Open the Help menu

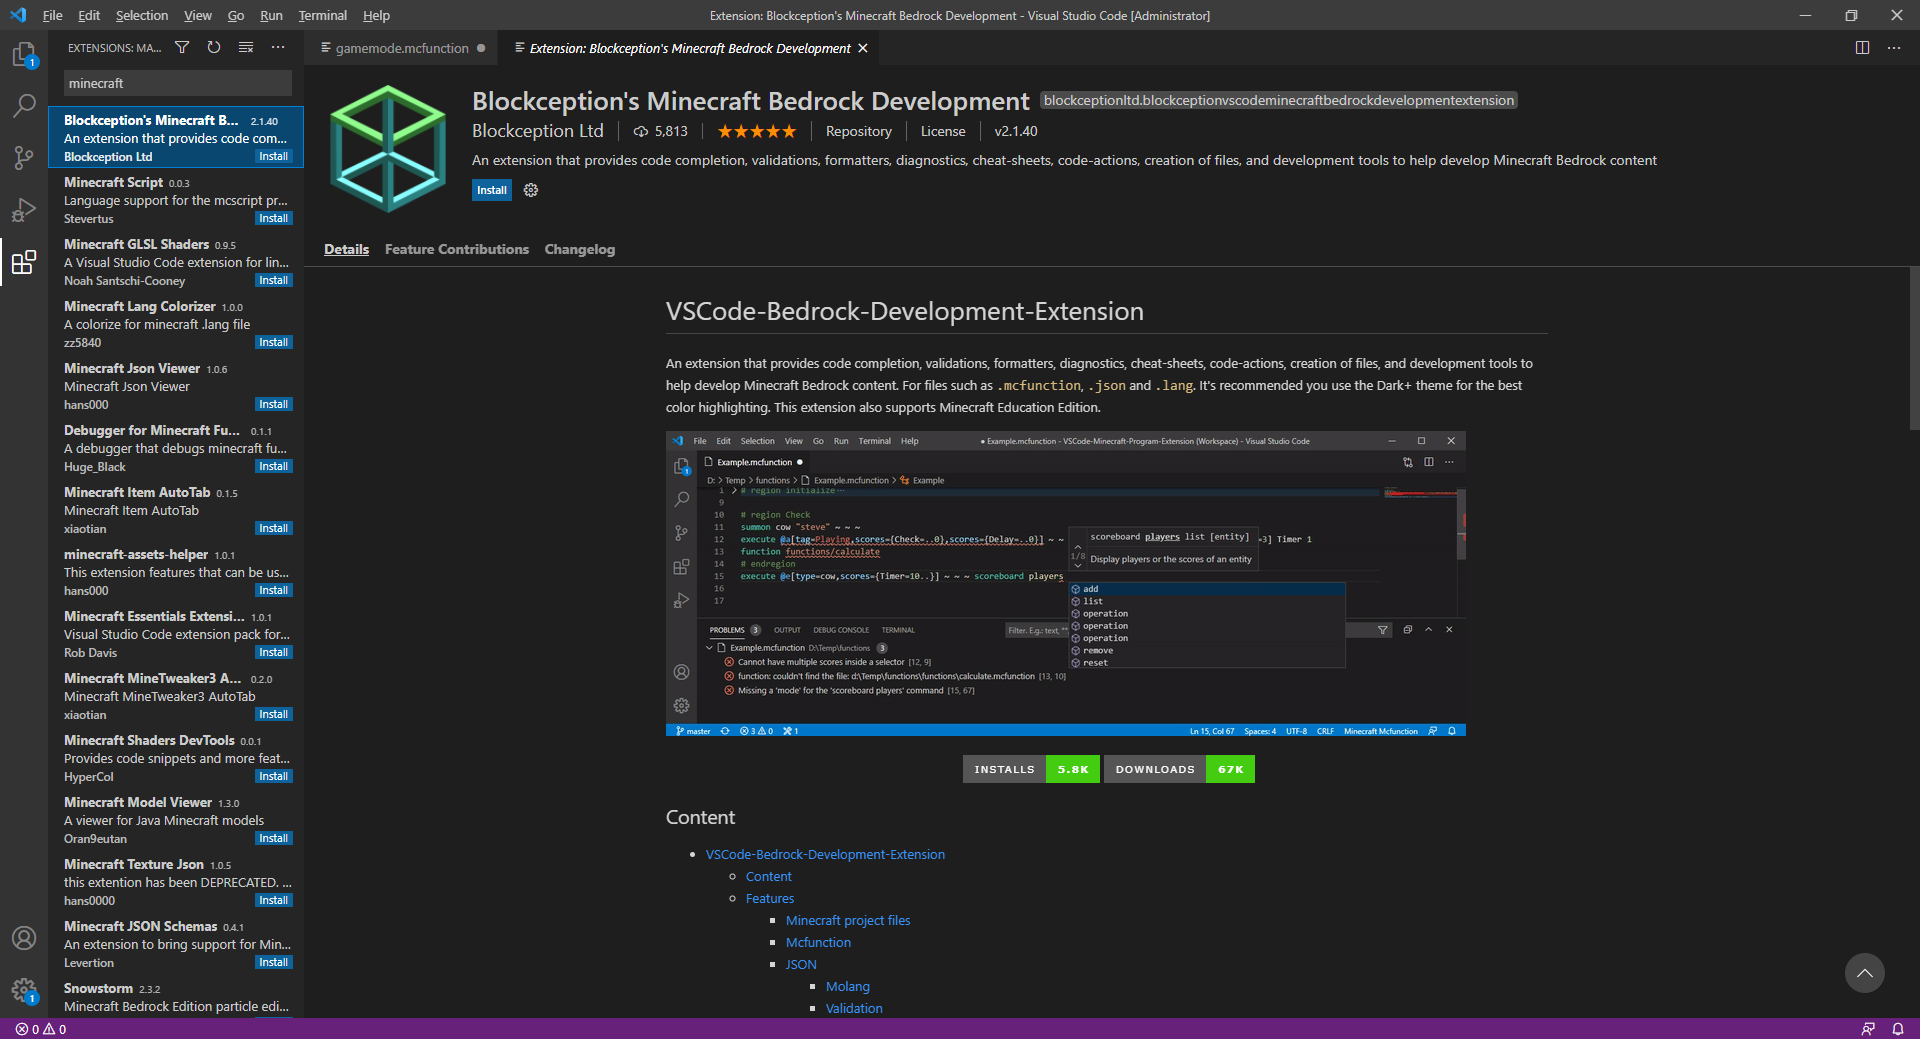(377, 15)
